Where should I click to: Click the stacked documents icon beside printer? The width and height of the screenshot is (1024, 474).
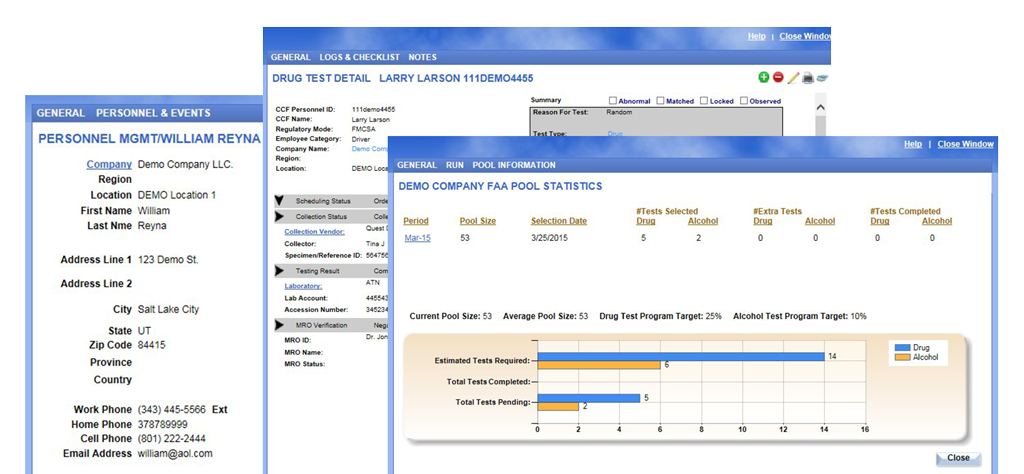coord(822,77)
